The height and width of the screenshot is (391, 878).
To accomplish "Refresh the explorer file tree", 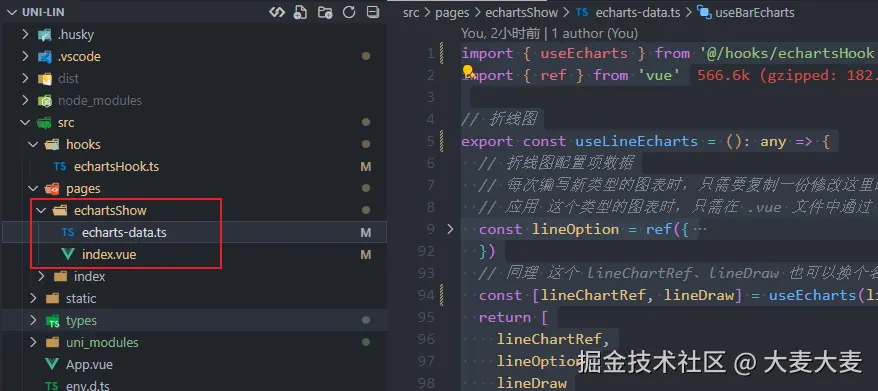I will coord(349,12).
